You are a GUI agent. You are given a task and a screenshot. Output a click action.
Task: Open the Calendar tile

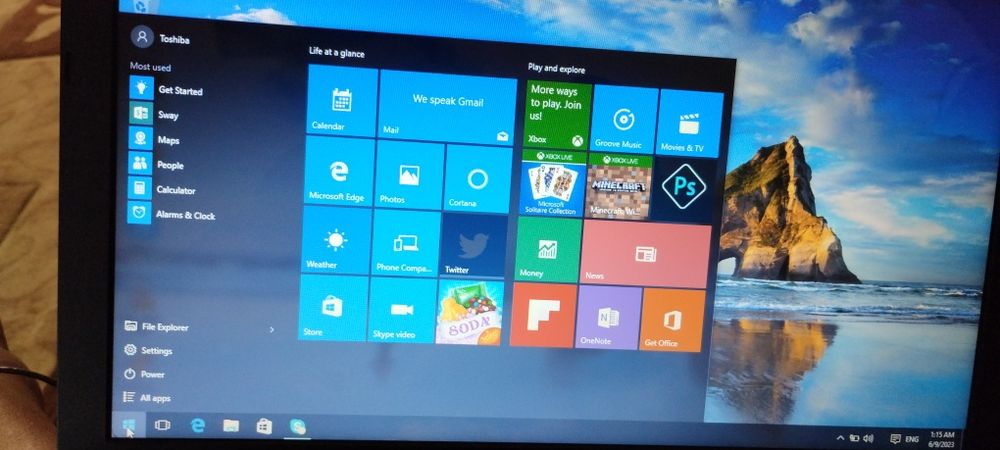(x=342, y=100)
